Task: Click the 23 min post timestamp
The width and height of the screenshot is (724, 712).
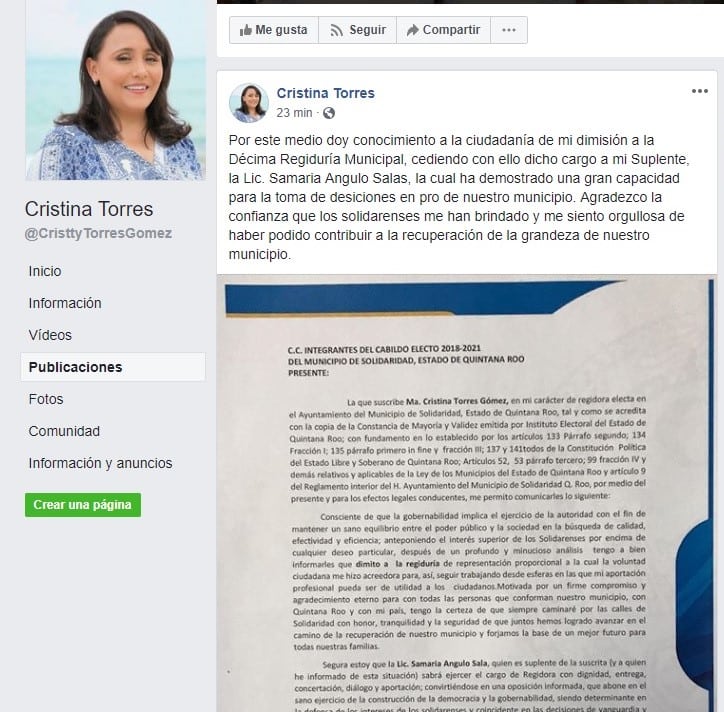Action: coord(295,113)
